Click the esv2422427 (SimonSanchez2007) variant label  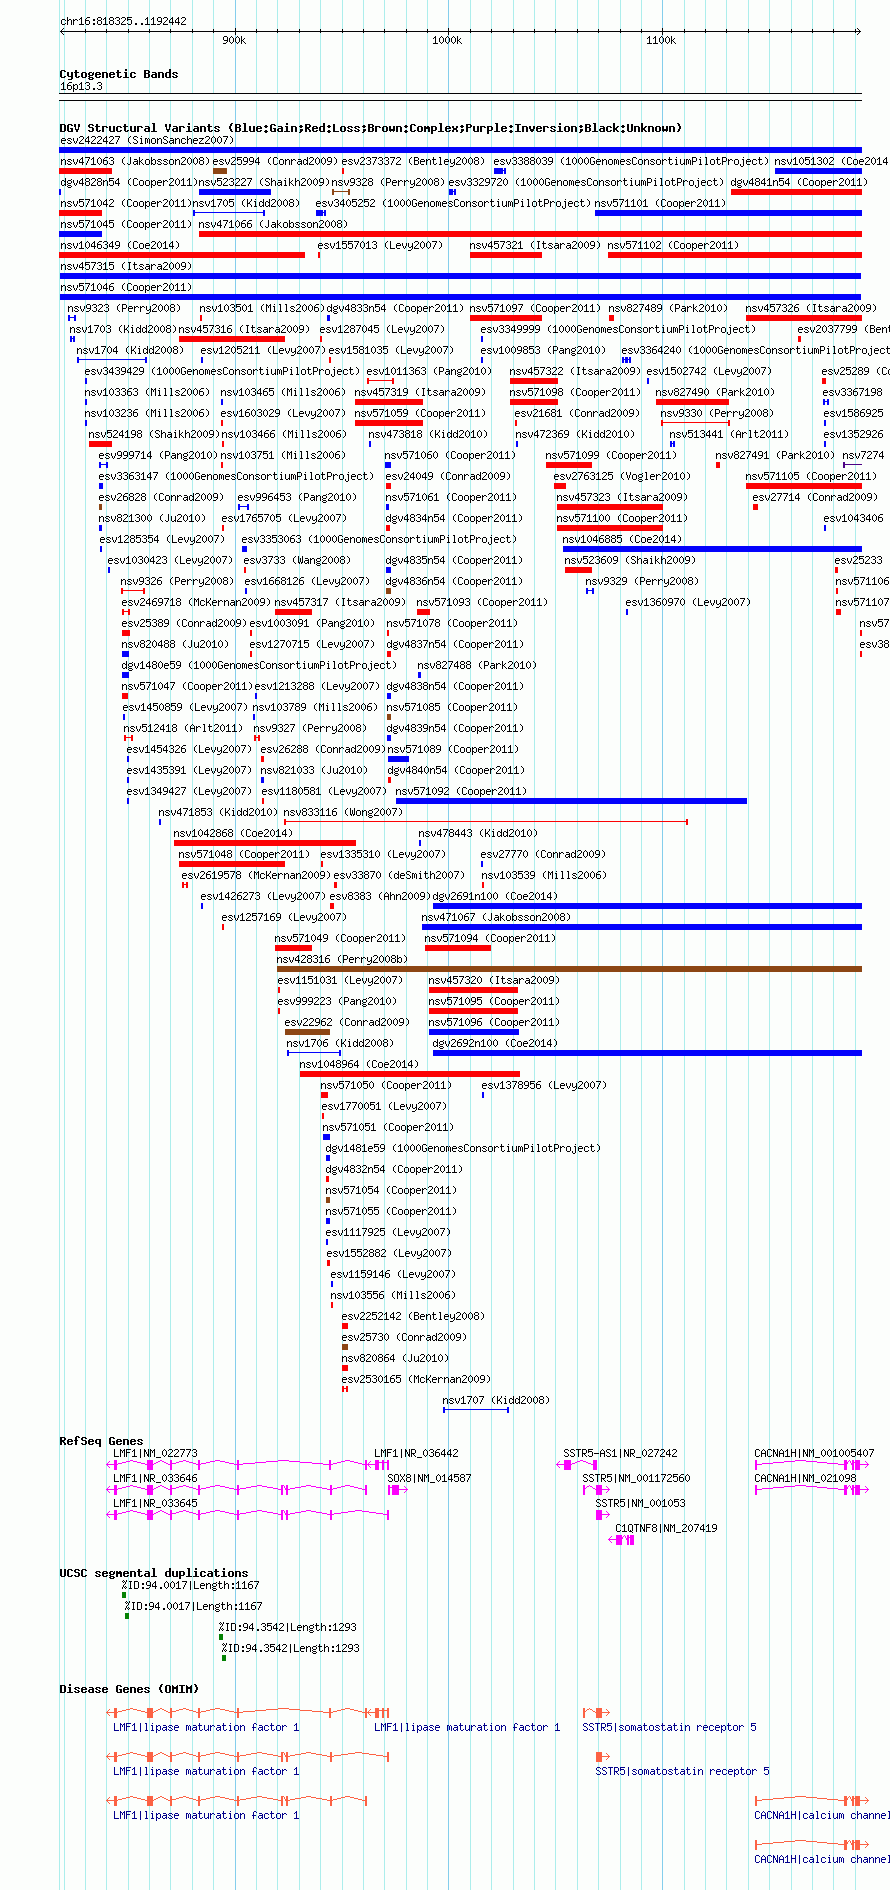pos(147,140)
